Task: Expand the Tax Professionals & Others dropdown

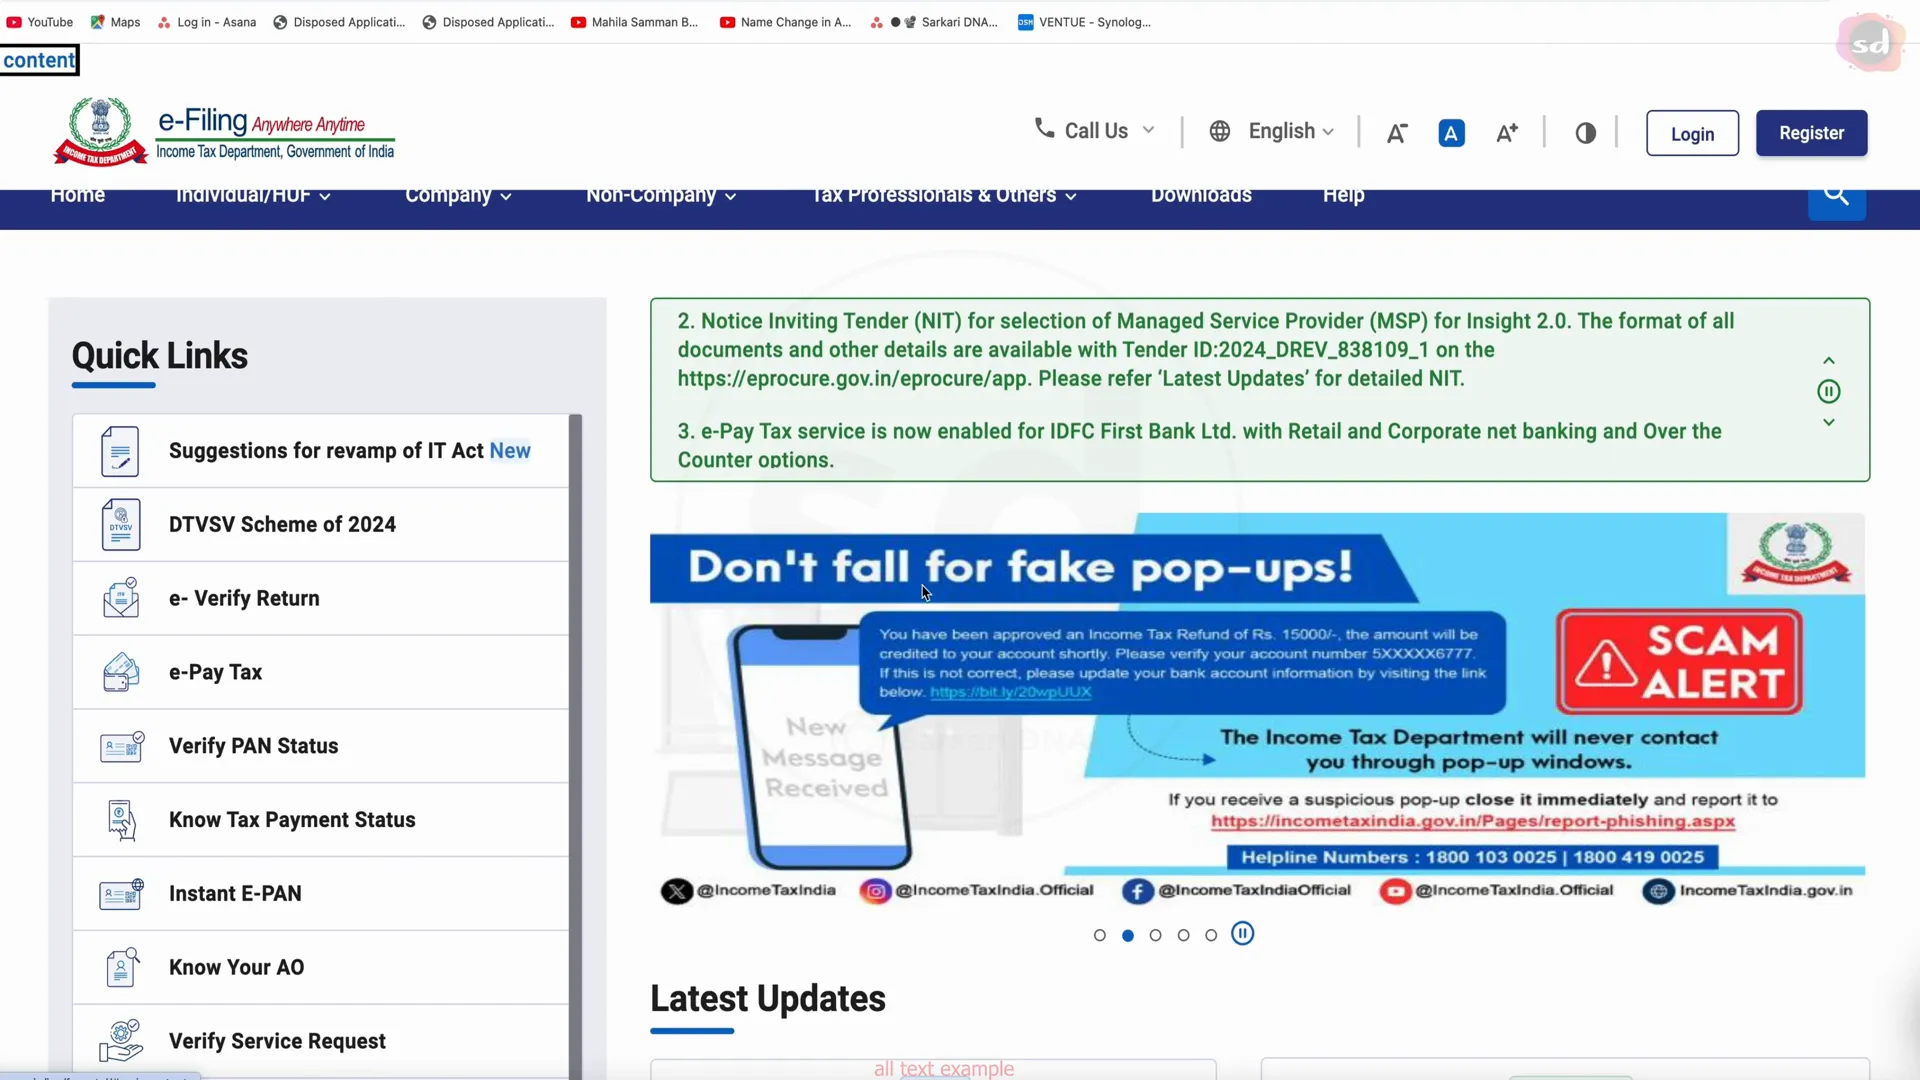Action: [944, 195]
